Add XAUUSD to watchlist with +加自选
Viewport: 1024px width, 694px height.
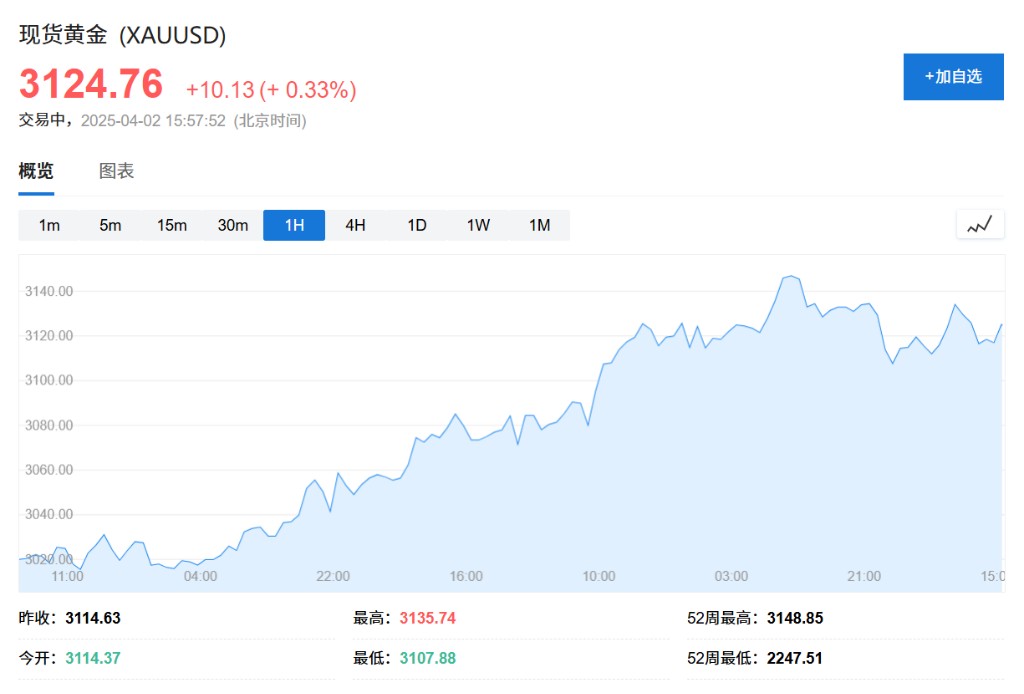click(953, 76)
